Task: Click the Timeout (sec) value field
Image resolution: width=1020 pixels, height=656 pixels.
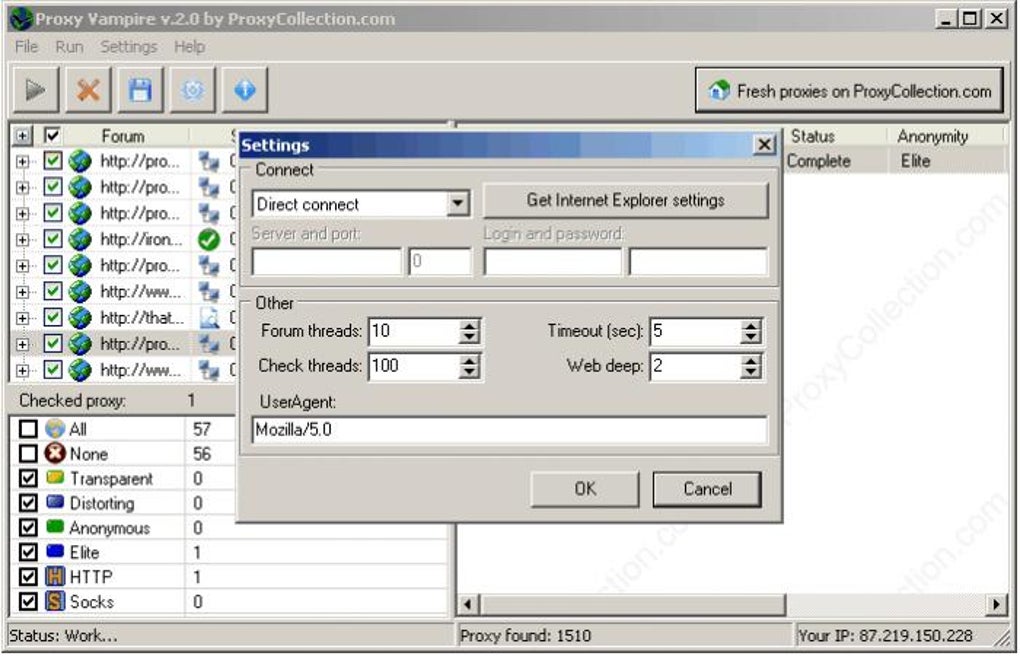Action: point(696,331)
